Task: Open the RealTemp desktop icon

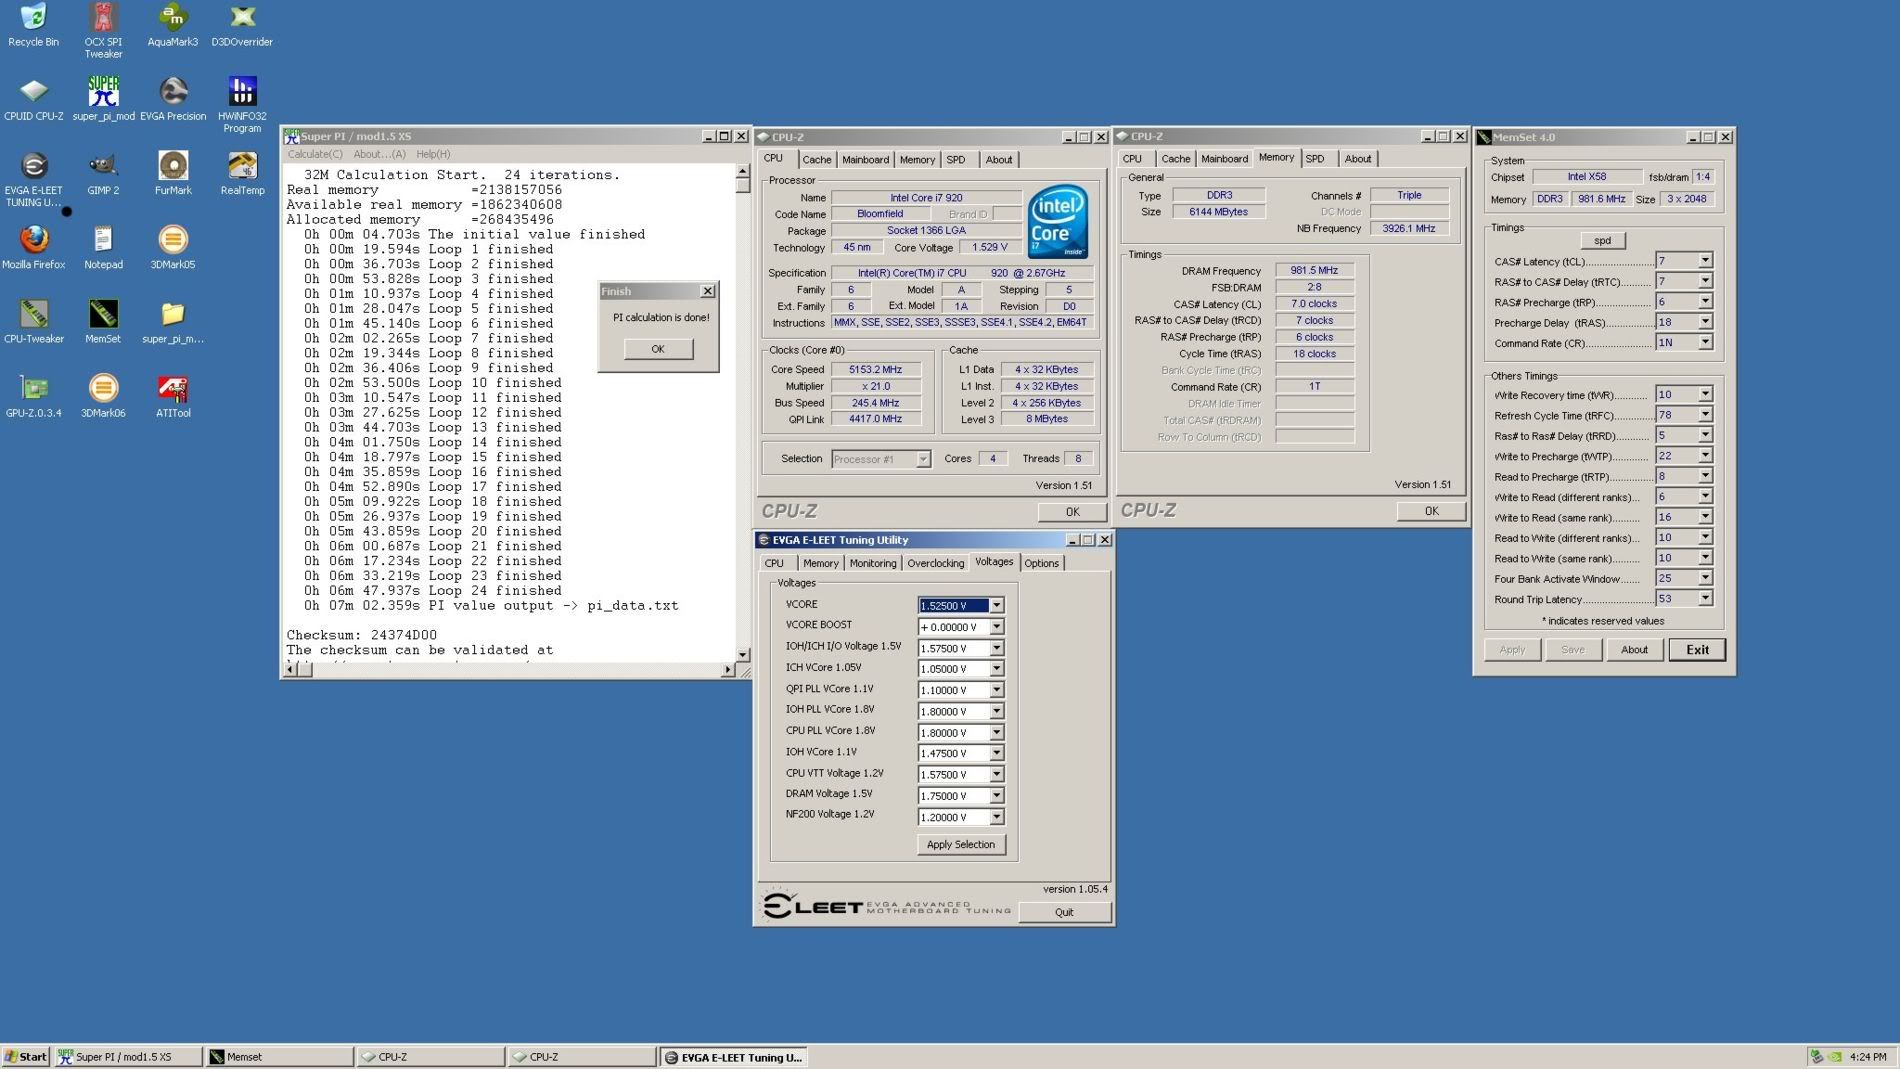Action: [242, 168]
